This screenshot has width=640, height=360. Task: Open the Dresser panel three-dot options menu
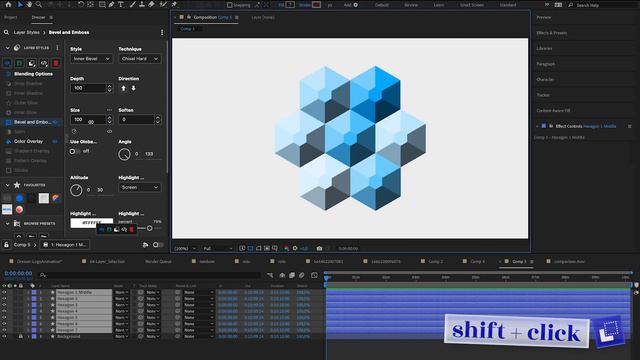[162, 32]
